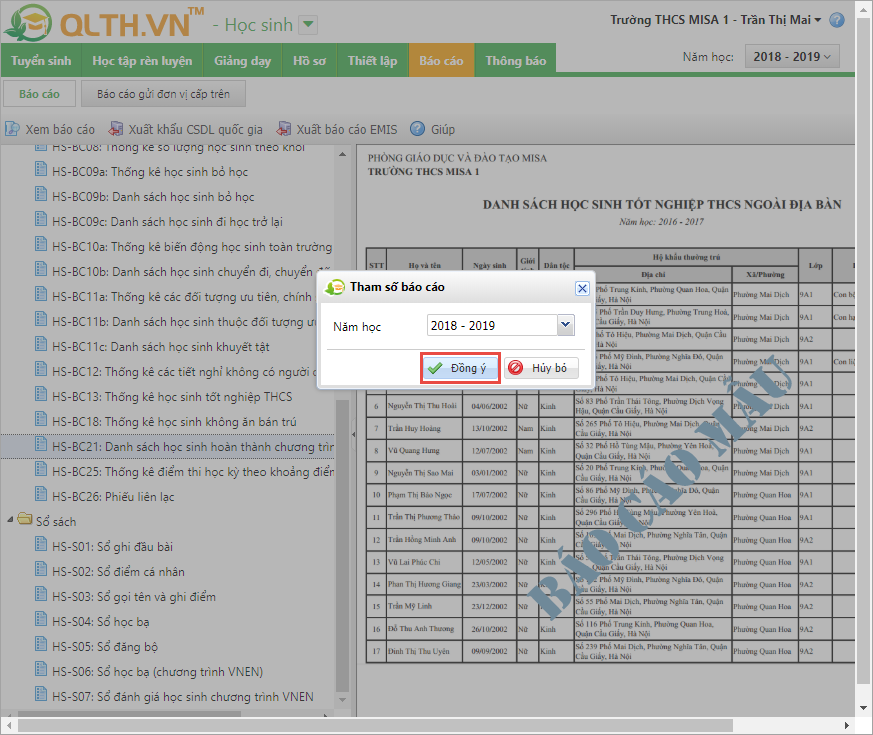Select report HS-BC18 document icon
Screen dimensions: 873x735
(x=41, y=419)
